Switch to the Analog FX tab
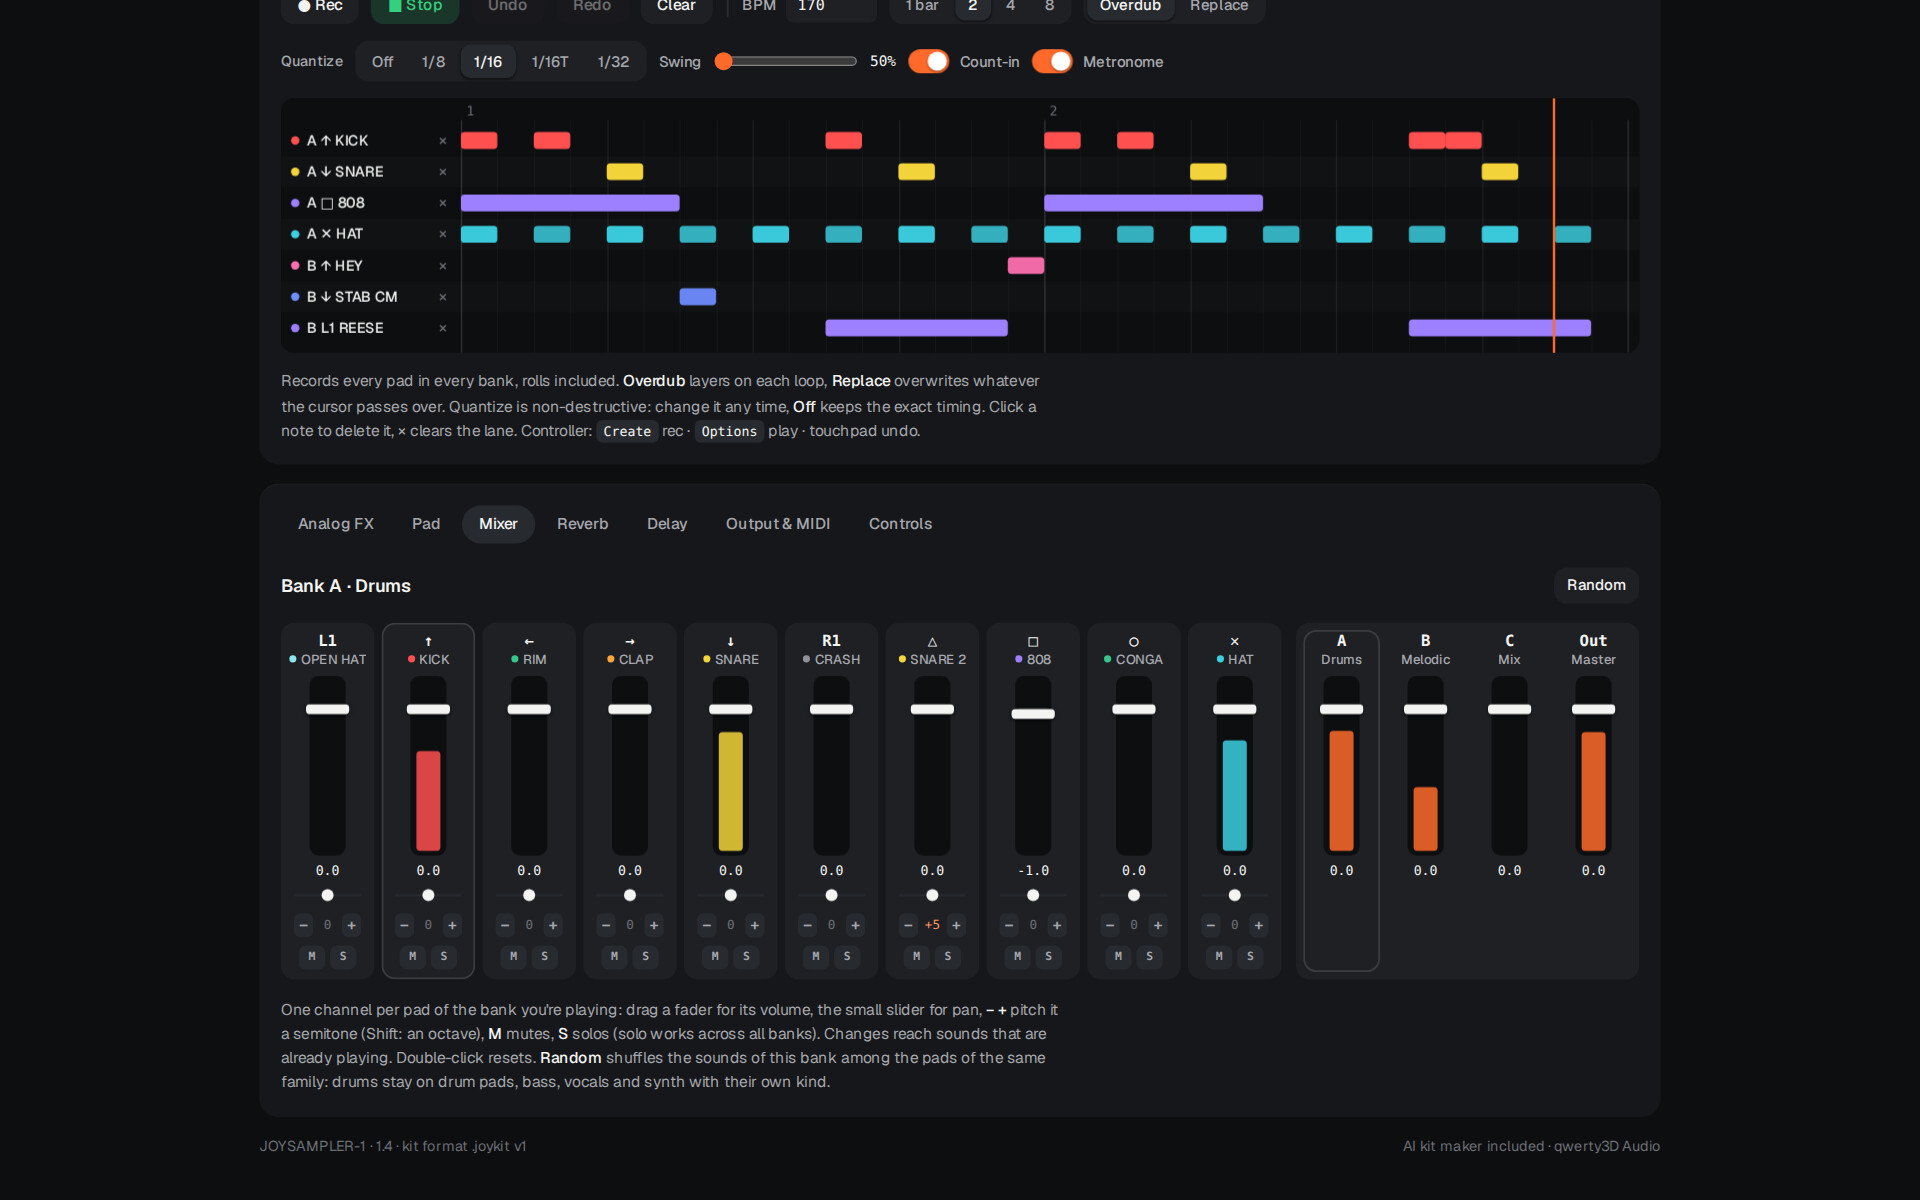This screenshot has width=1920, height=1200. [x=336, y=524]
